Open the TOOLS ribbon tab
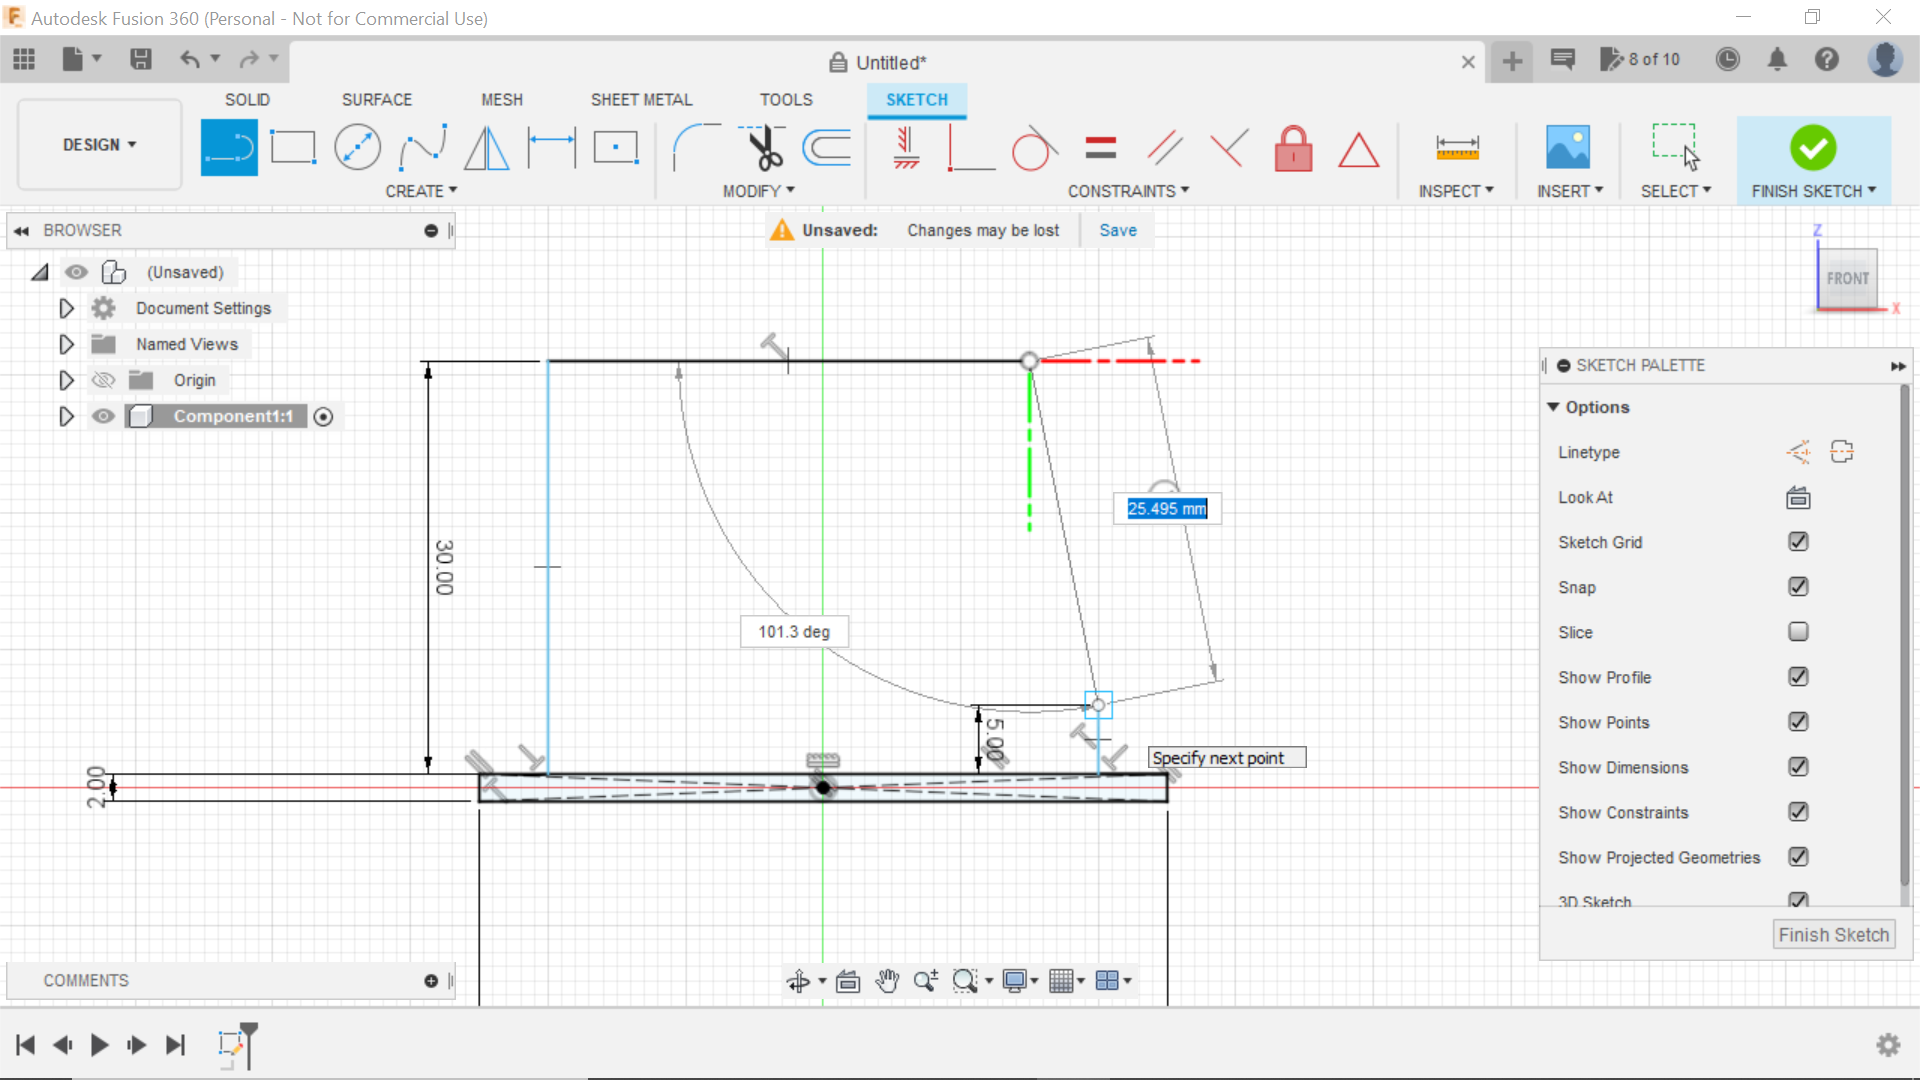Viewport: 1920px width, 1080px height. [x=786, y=99]
